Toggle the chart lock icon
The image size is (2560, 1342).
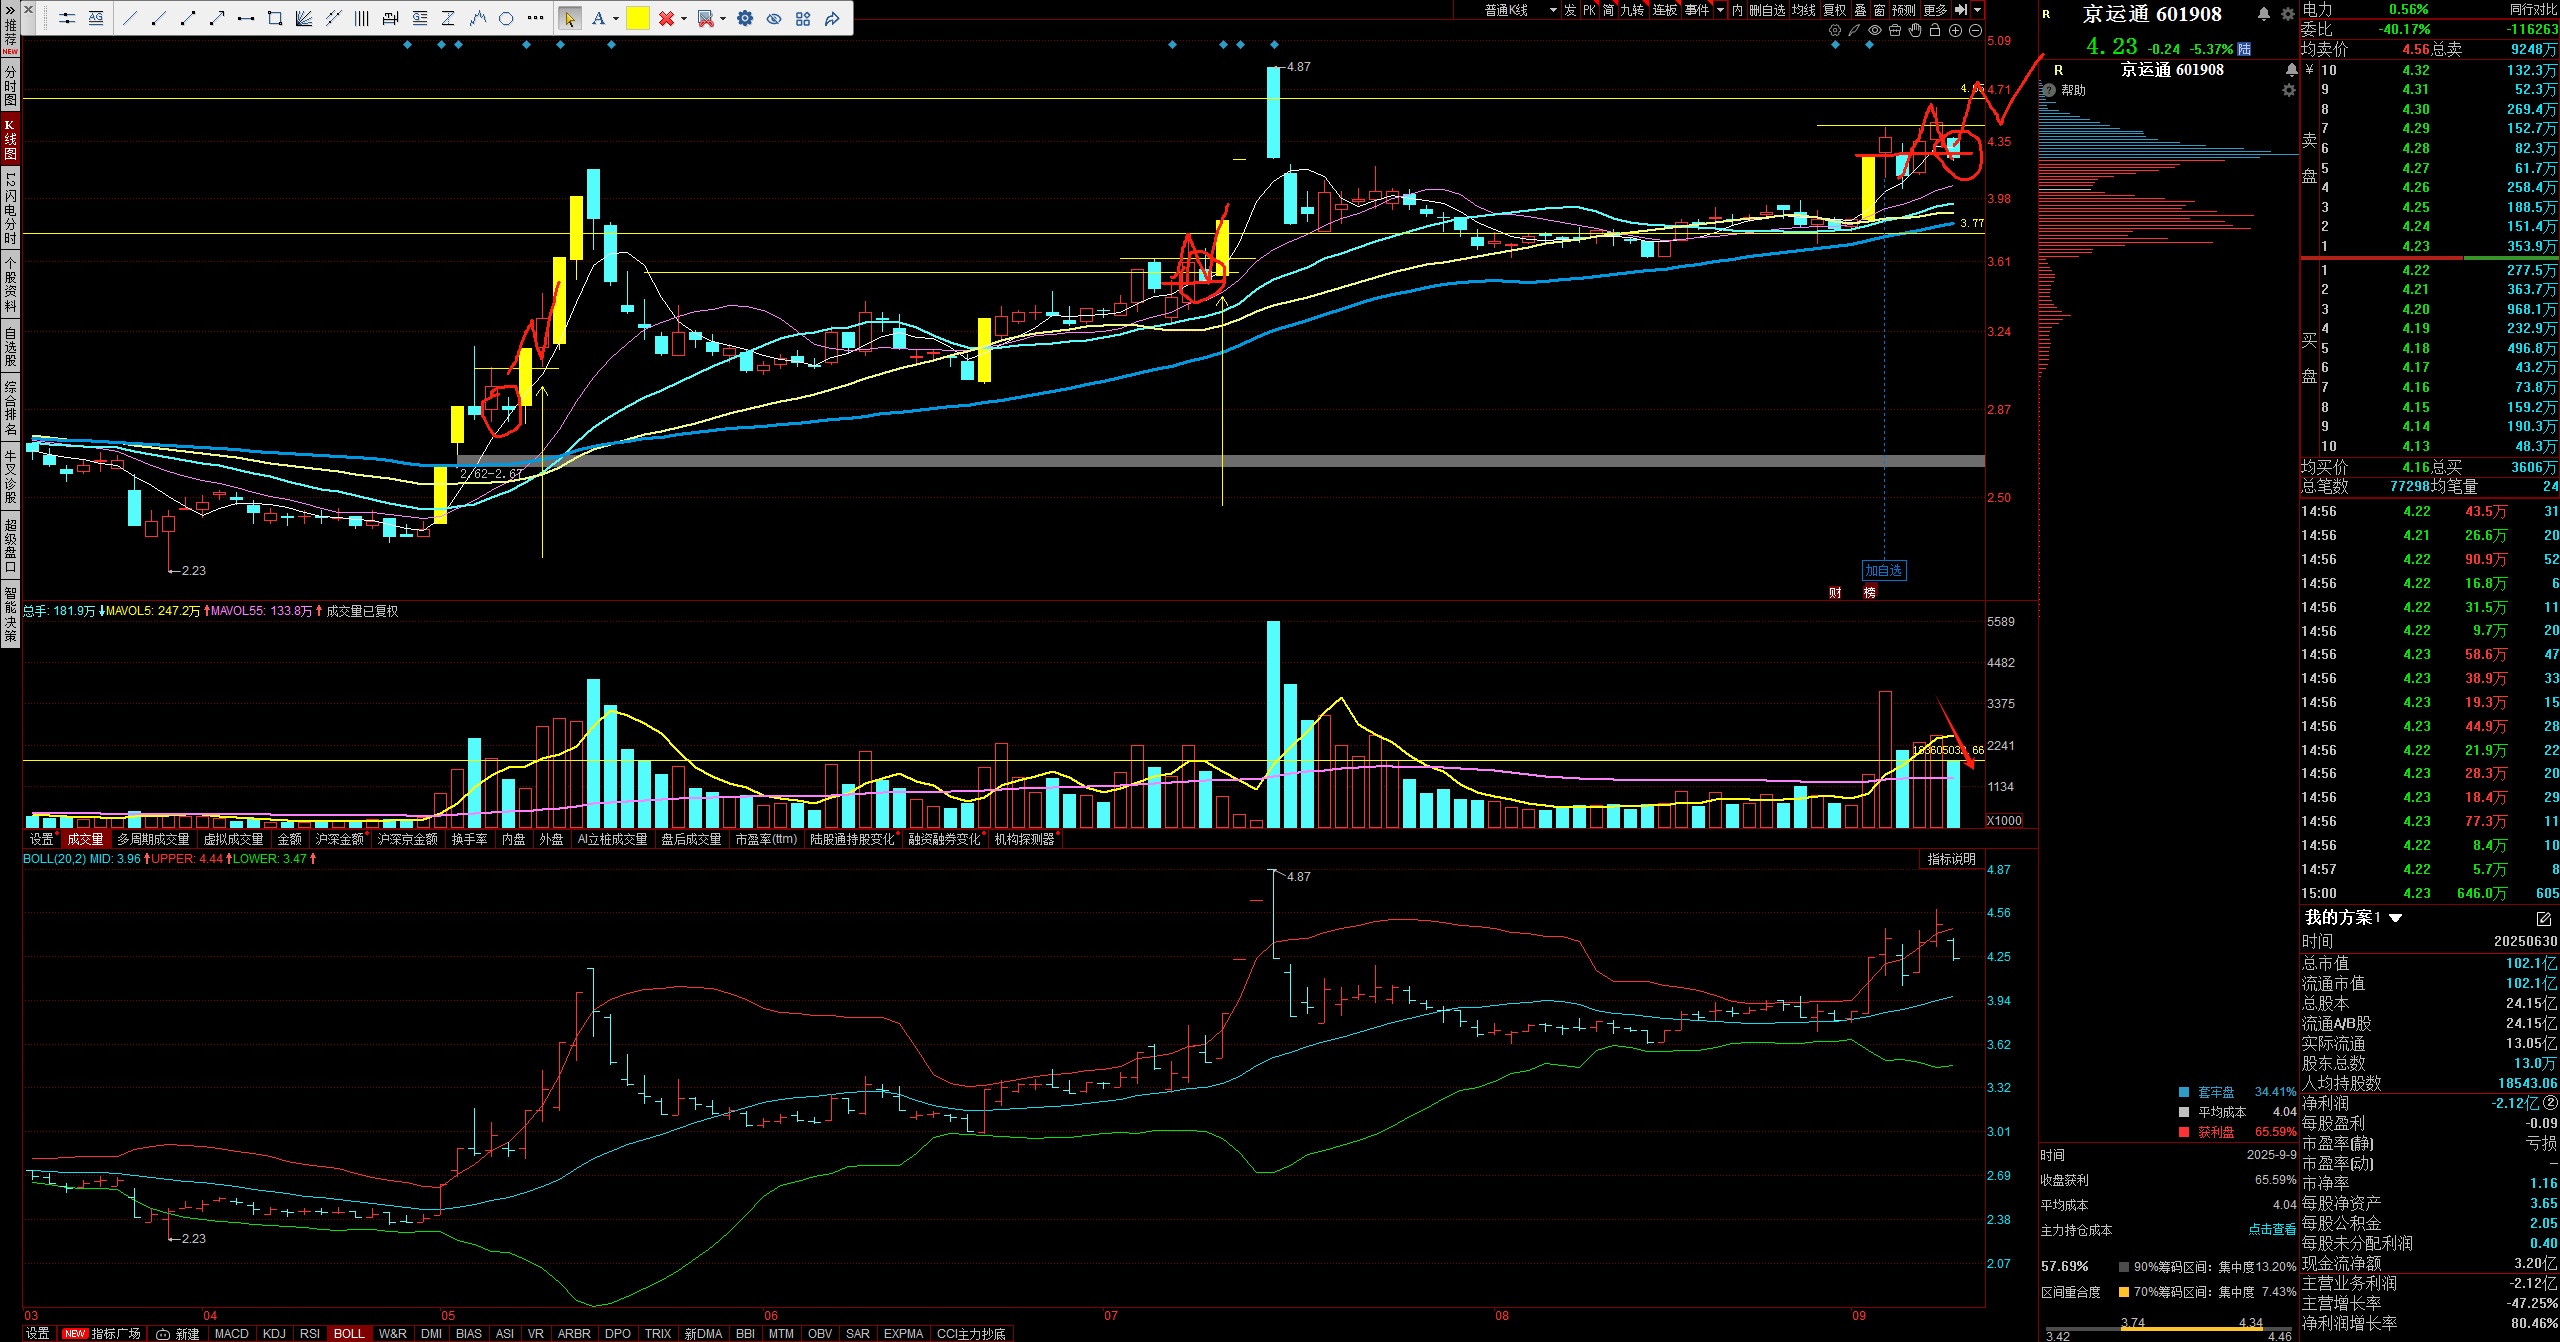[1935, 31]
